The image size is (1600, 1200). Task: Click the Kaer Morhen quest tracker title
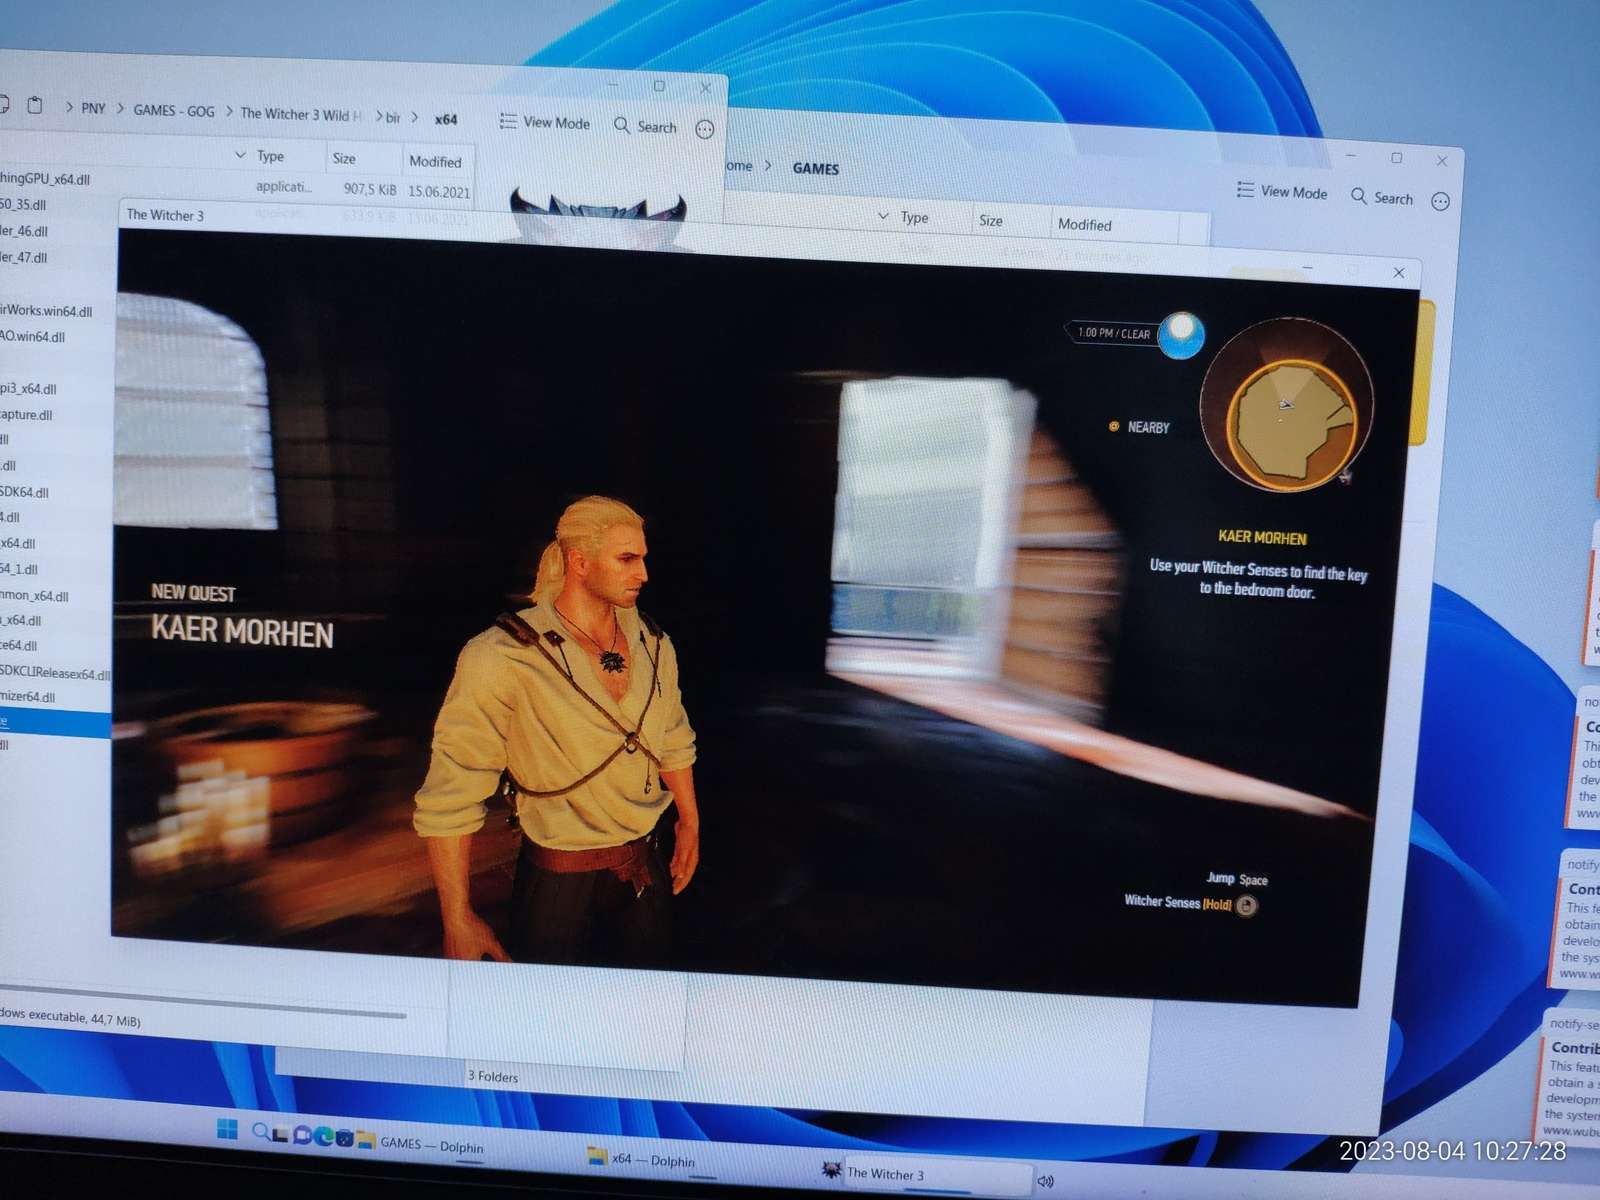1262,537
